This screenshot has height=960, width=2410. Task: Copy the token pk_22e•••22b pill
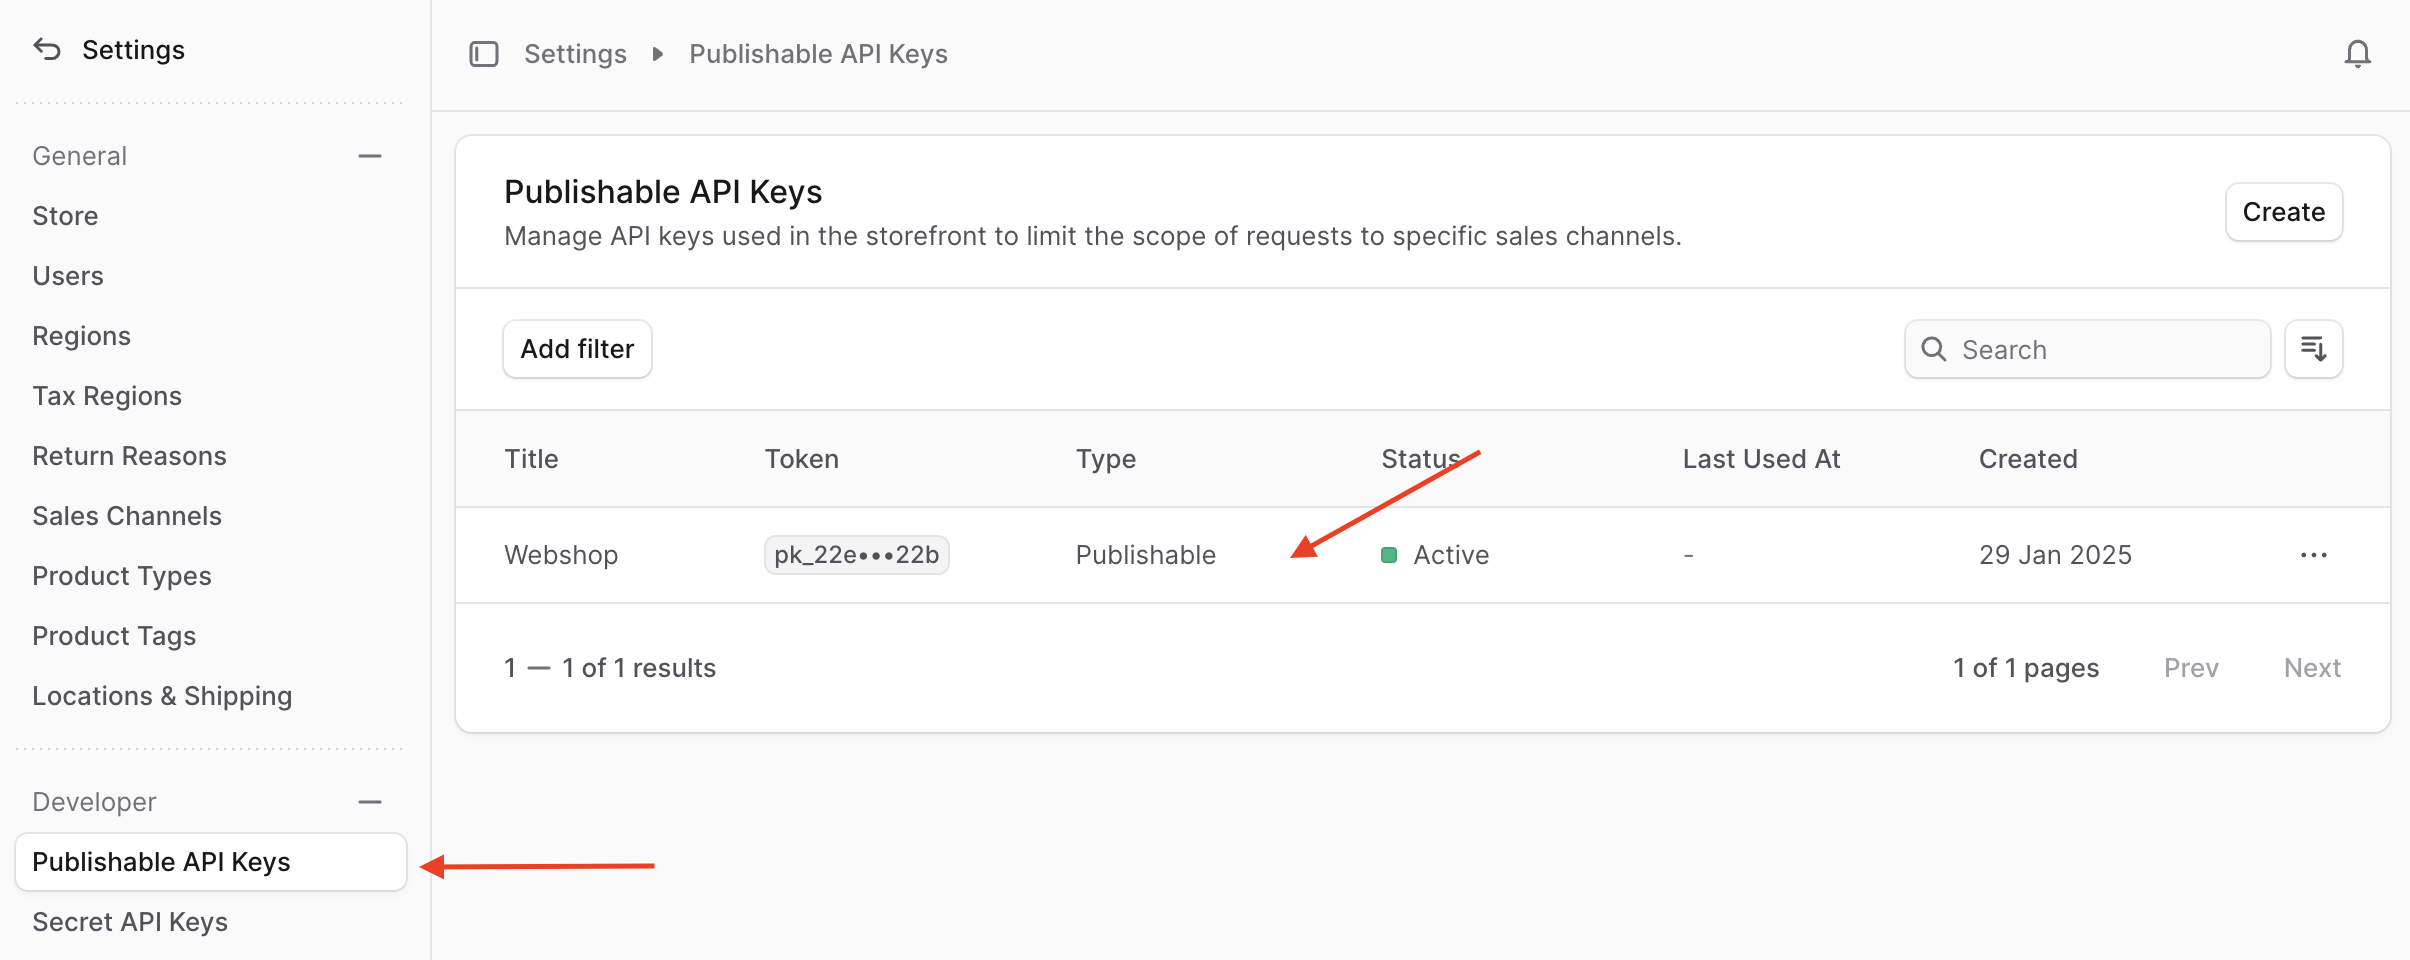pyautogui.click(x=856, y=555)
